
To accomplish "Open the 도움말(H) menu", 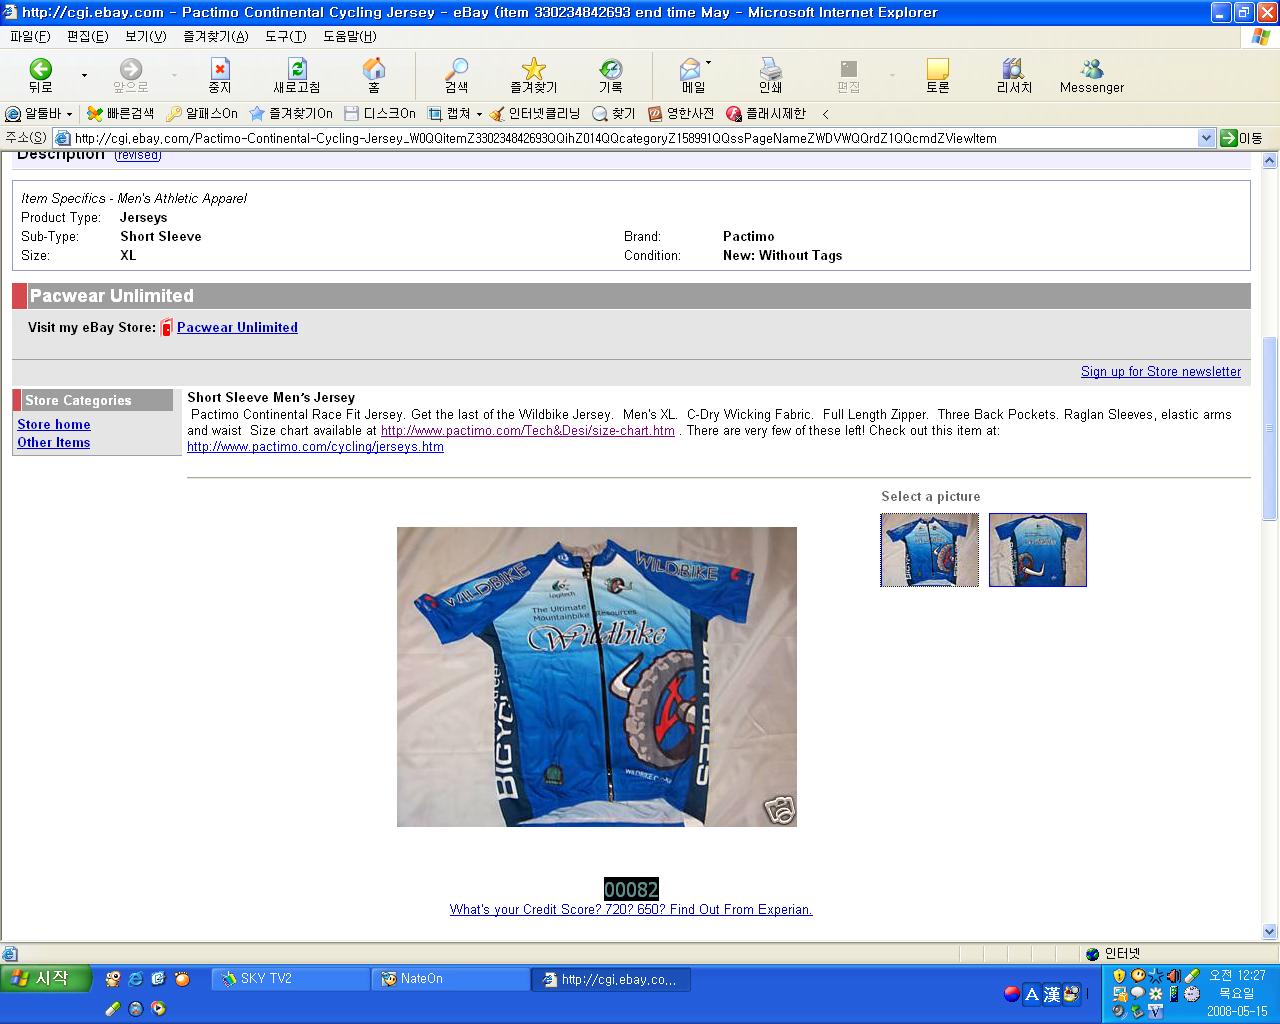I will click(349, 36).
